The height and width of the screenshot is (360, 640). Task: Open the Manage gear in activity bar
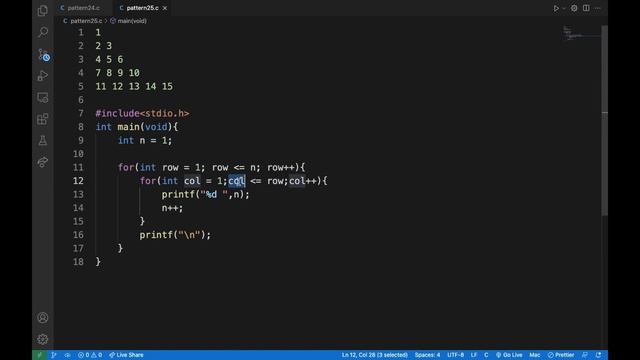[x=42, y=339]
